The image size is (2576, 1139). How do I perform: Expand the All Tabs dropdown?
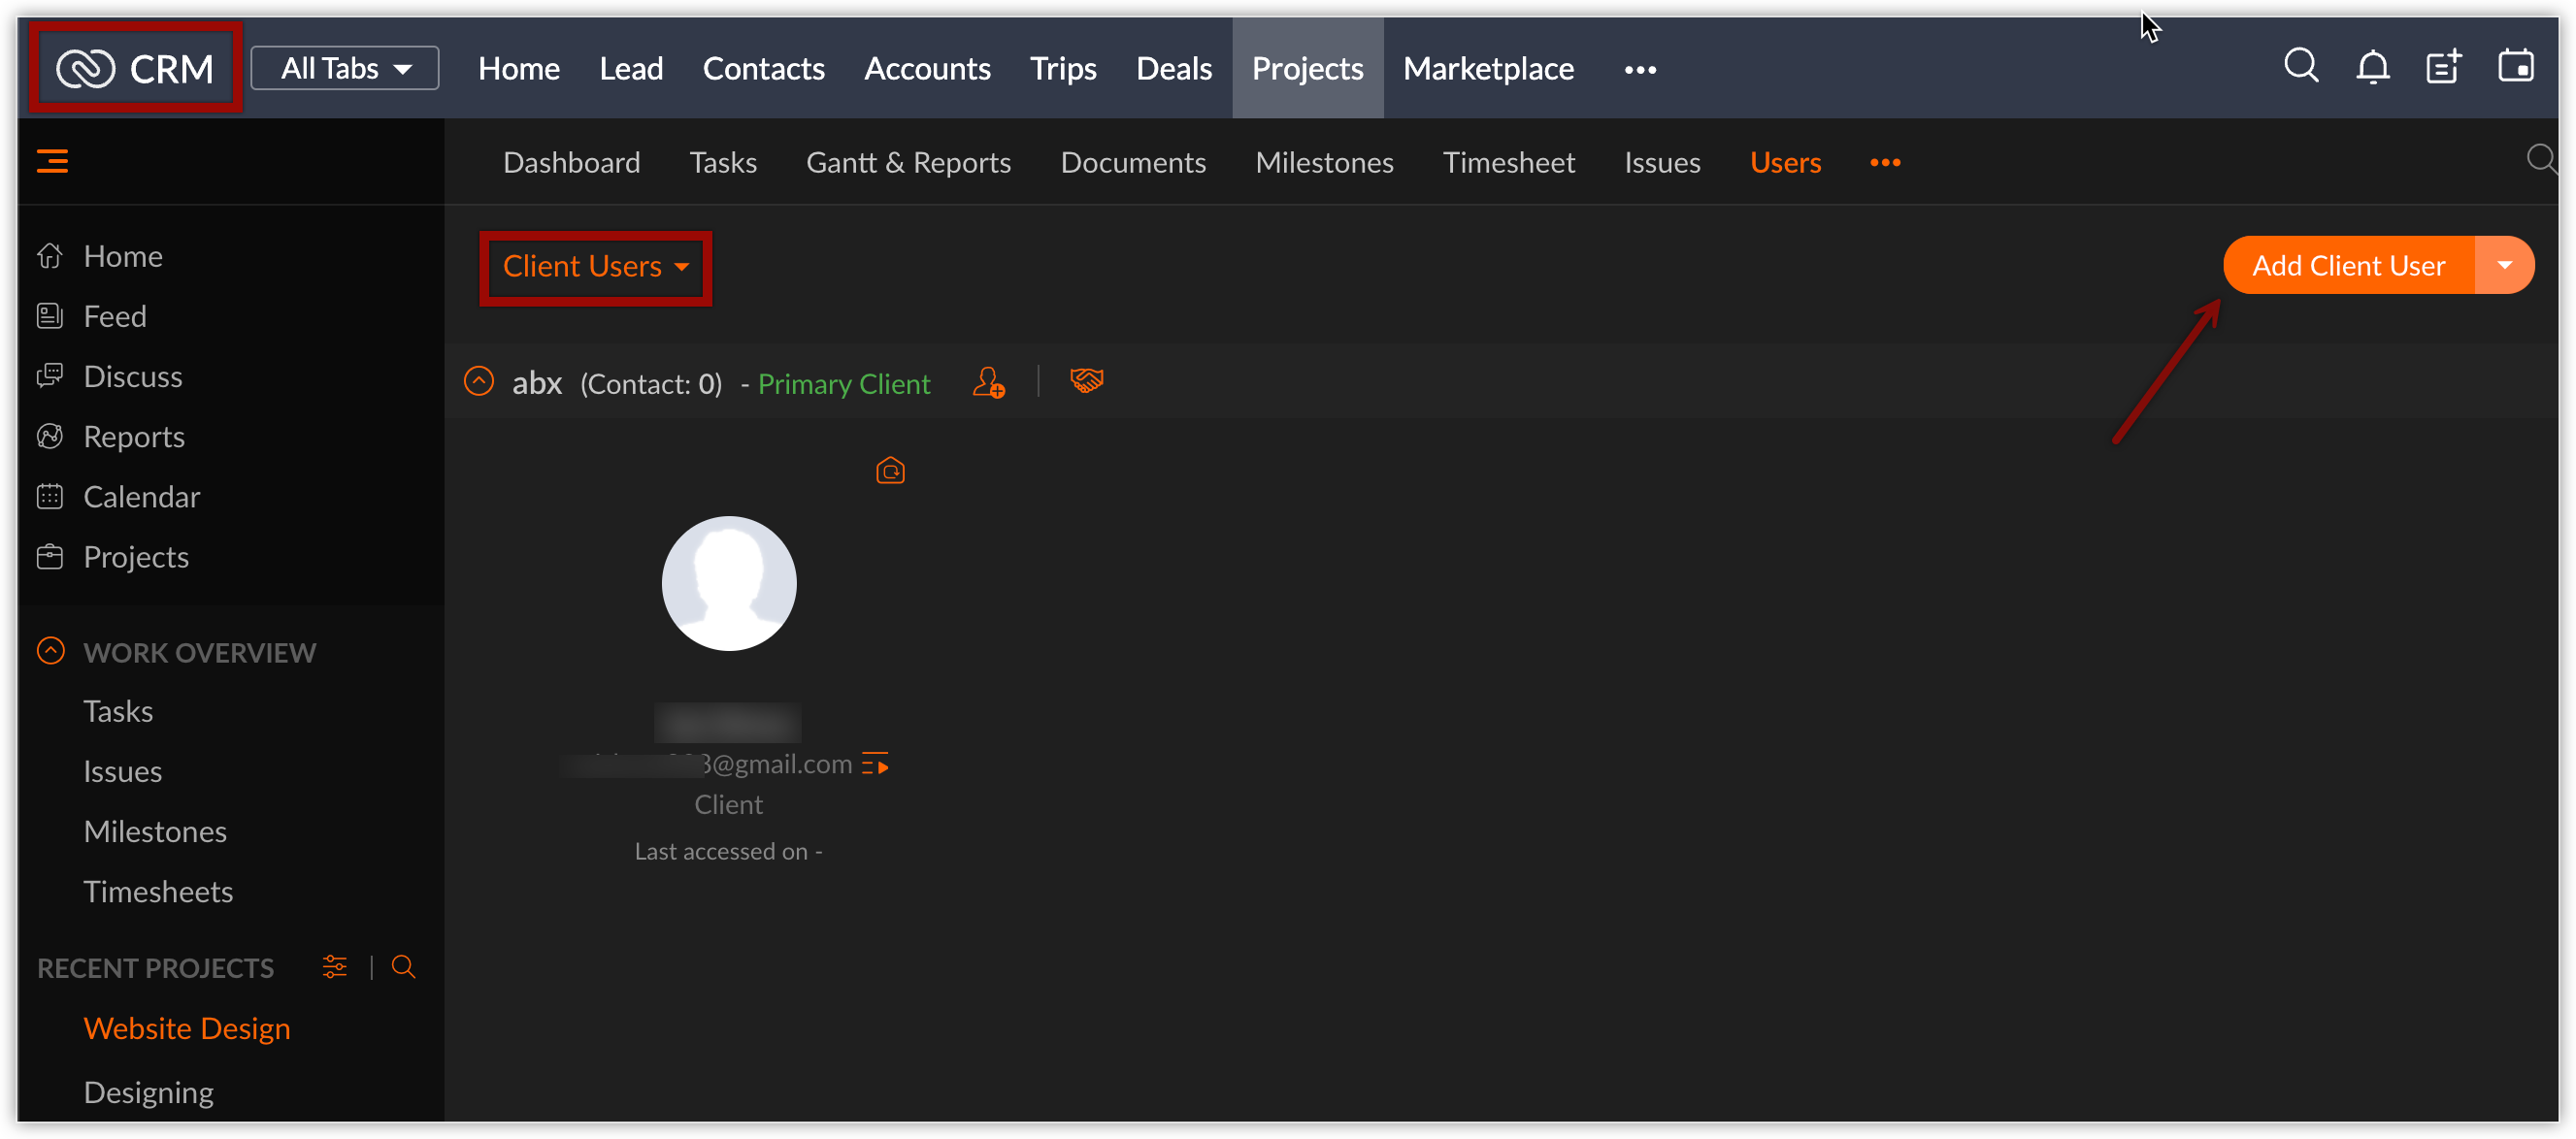(345, 68)
